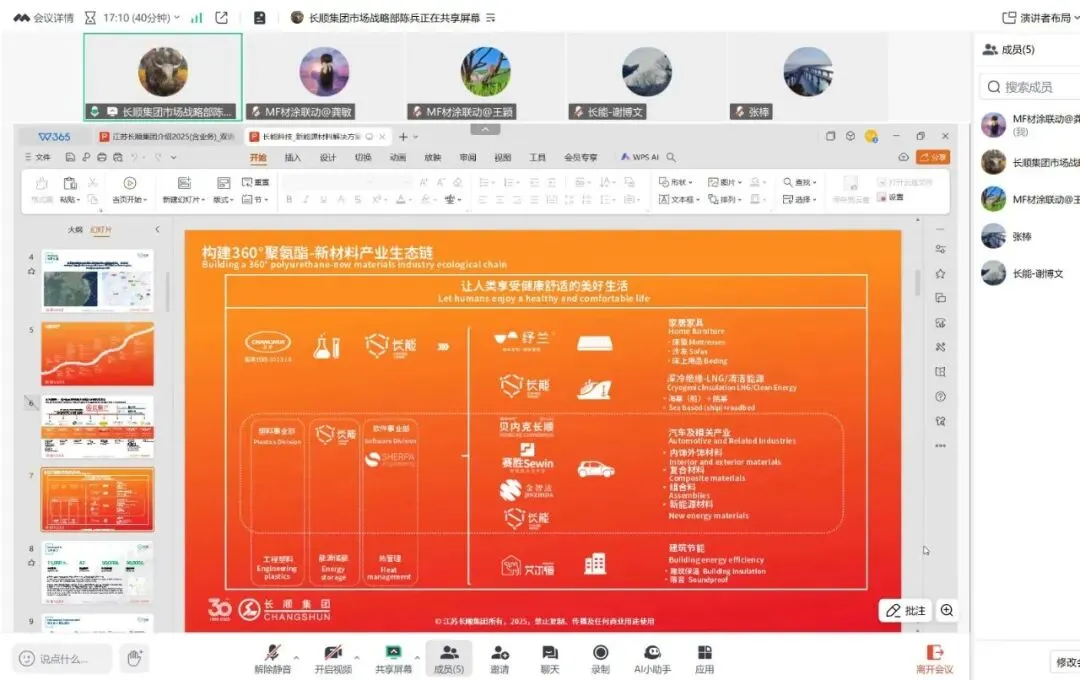Screen dimensions: 1080x680
Task: Open the 审阅 review tab in WPS
Action: tap(468, 158)
